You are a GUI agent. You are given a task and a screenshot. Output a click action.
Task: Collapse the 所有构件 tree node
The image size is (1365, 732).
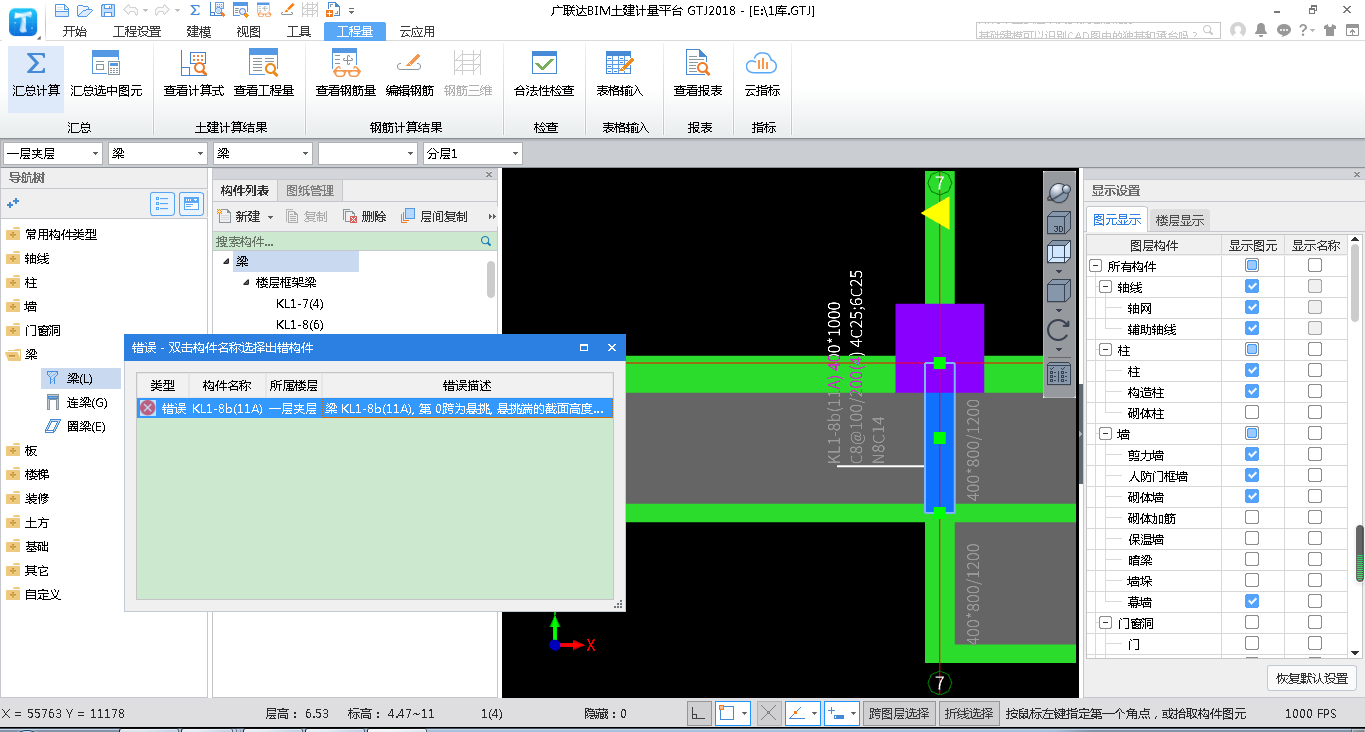(x=1095, y=266)
